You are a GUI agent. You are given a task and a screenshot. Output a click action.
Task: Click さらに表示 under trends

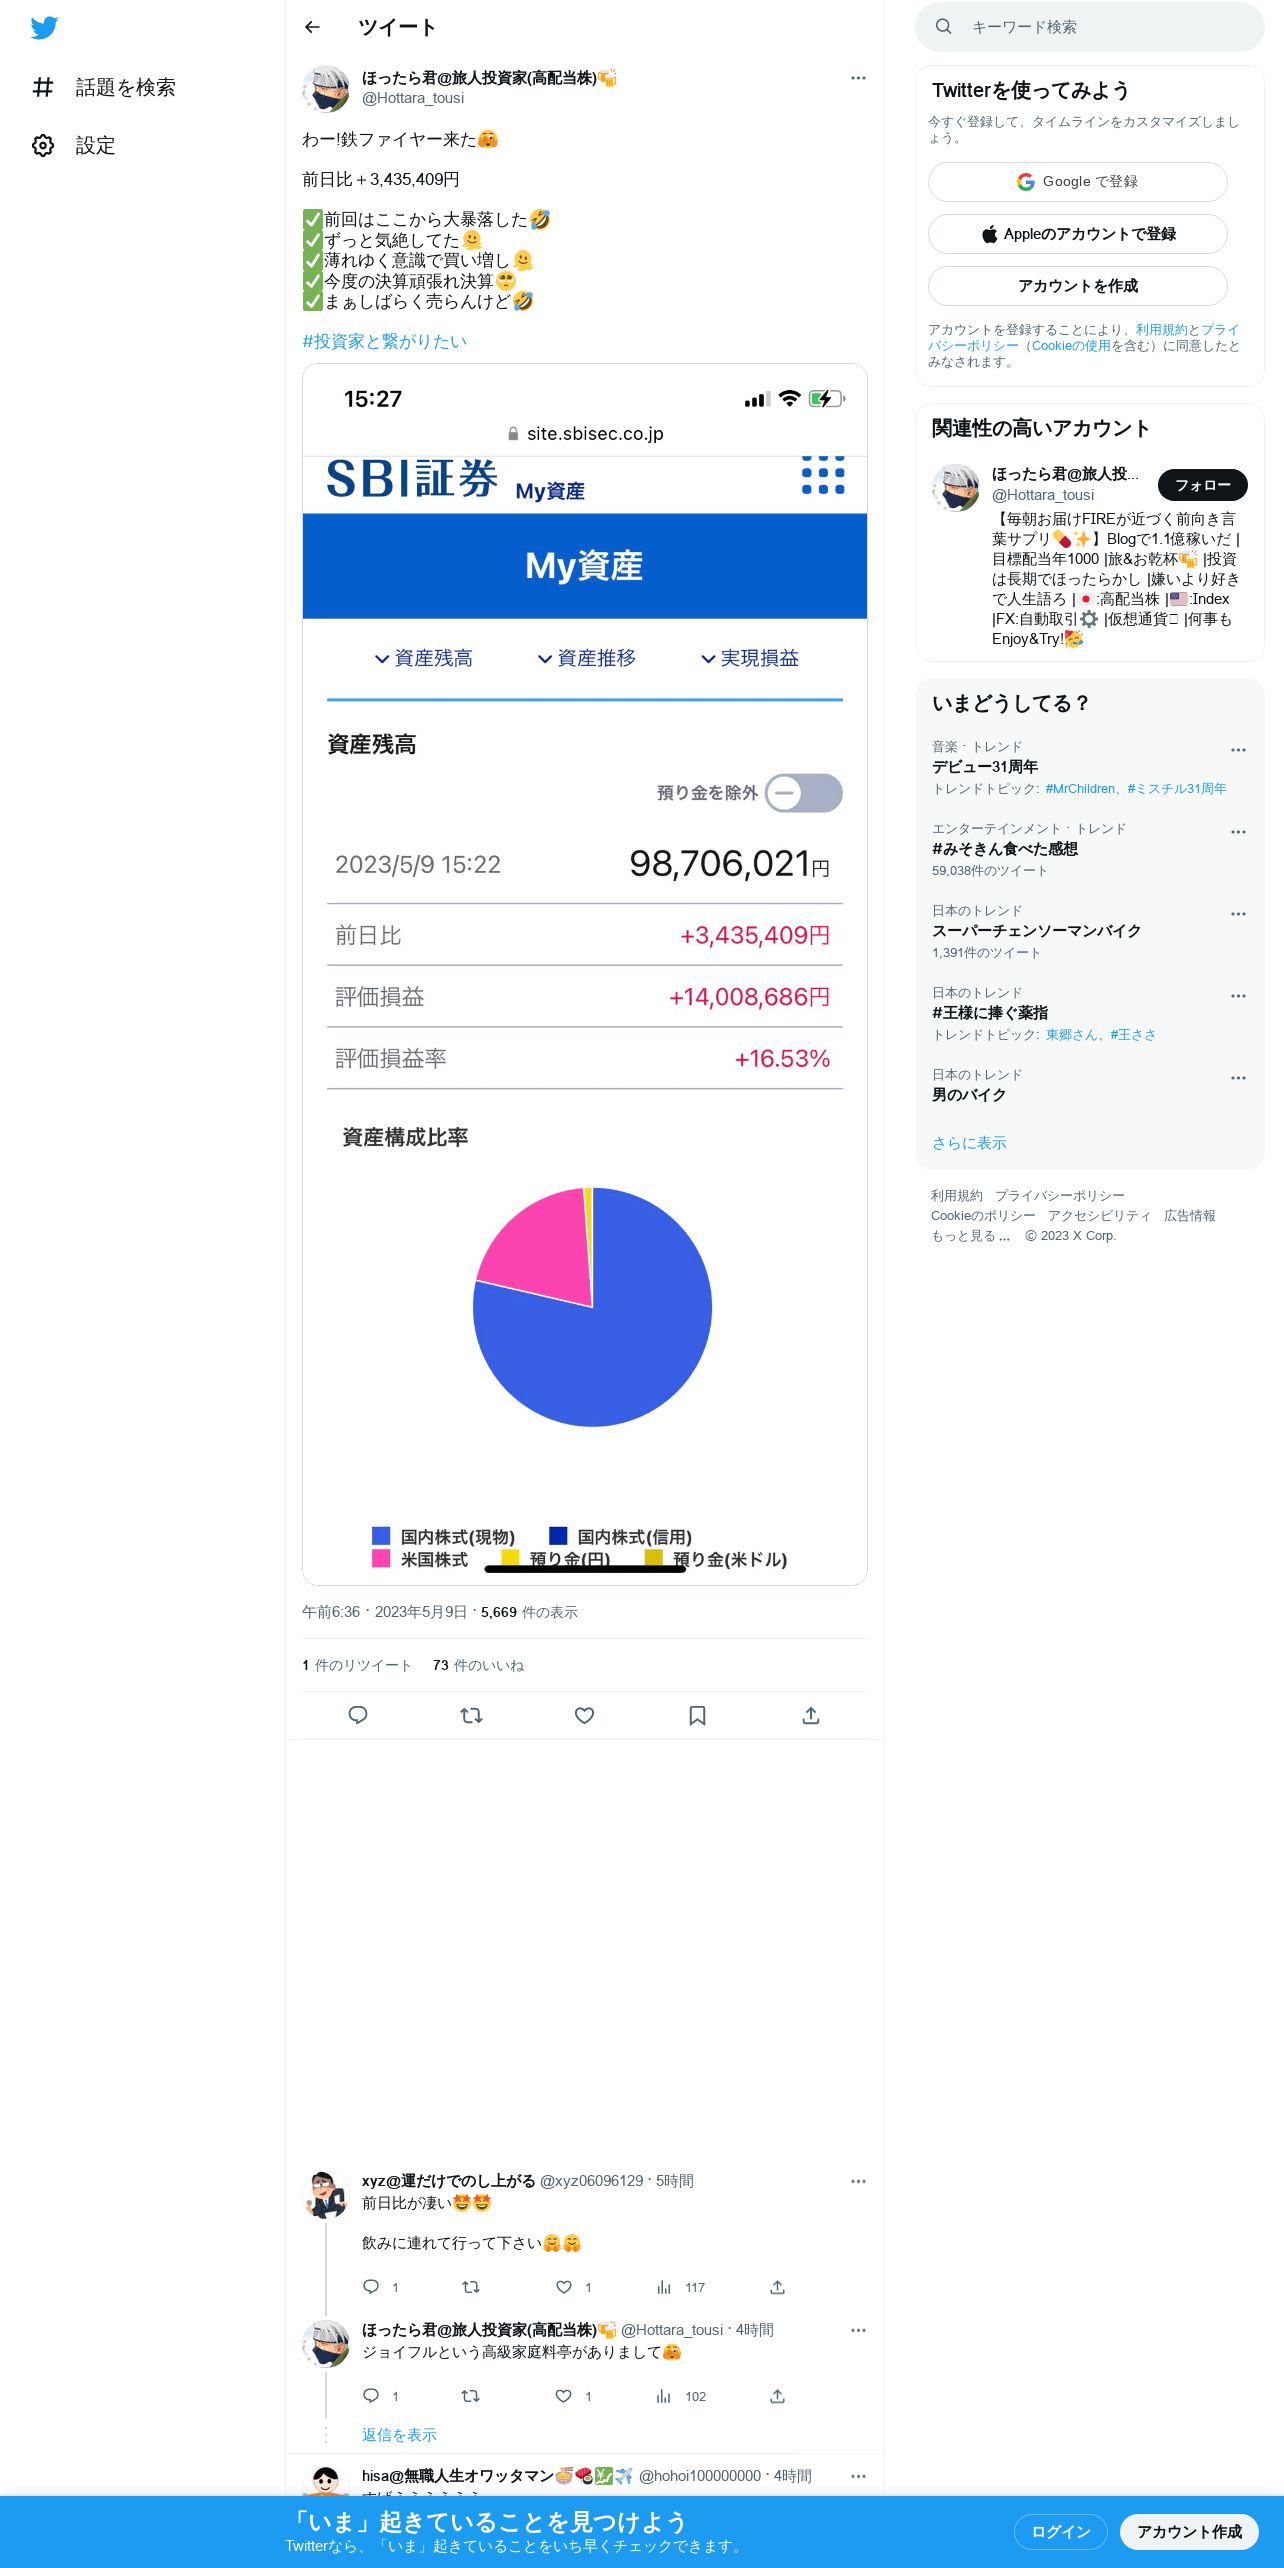point(969,1143)
